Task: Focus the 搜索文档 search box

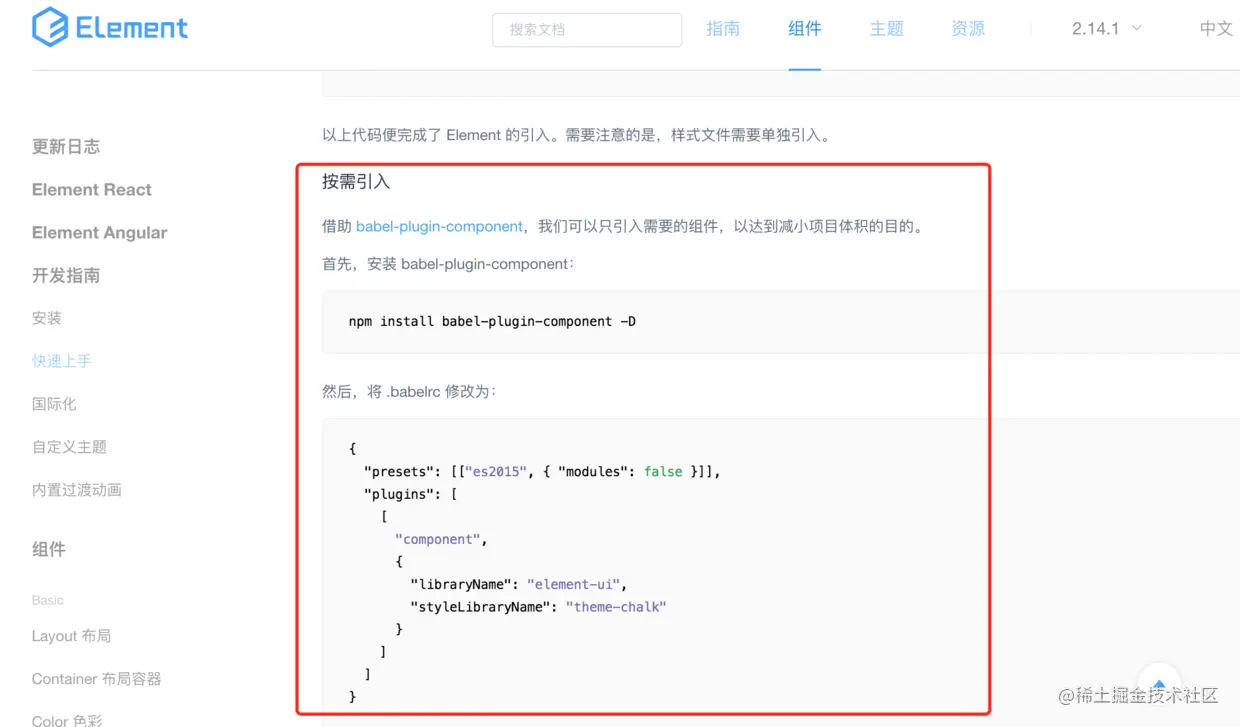Action: coord(587,30)
